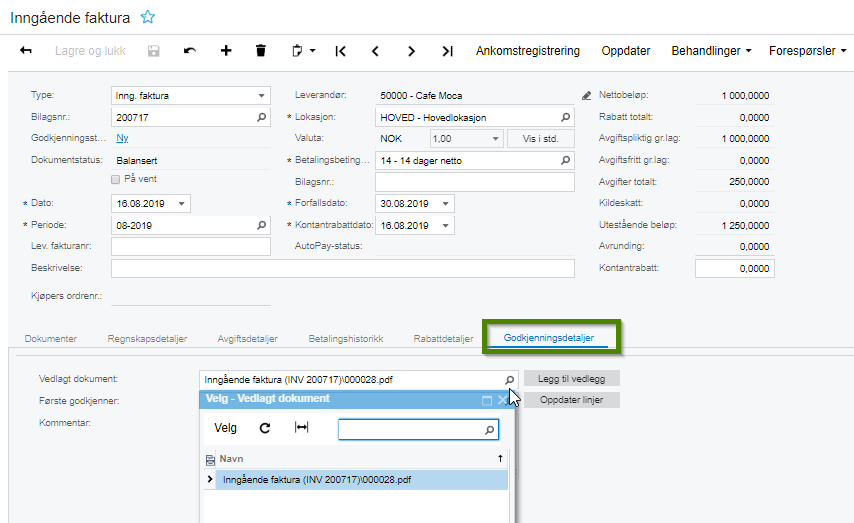Switch to the Avgiftsdetaljer tab
The height and width of the screenshot is (523, 854).
tap(247, 339)
